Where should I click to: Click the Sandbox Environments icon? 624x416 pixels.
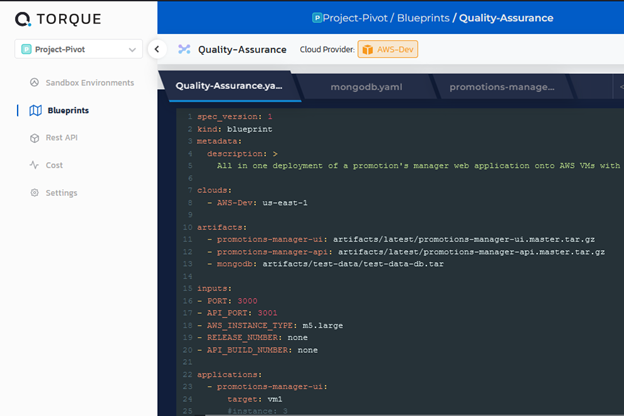pyautogui.click(x=35, y=83)
